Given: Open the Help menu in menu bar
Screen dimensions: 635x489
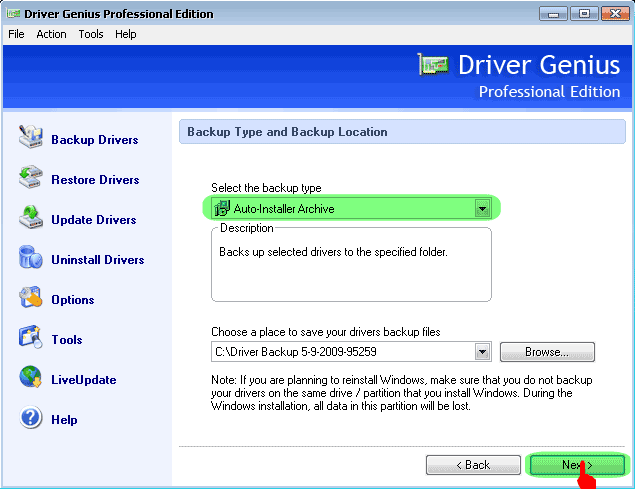Looking at the screenshot, I should point(126,34).
